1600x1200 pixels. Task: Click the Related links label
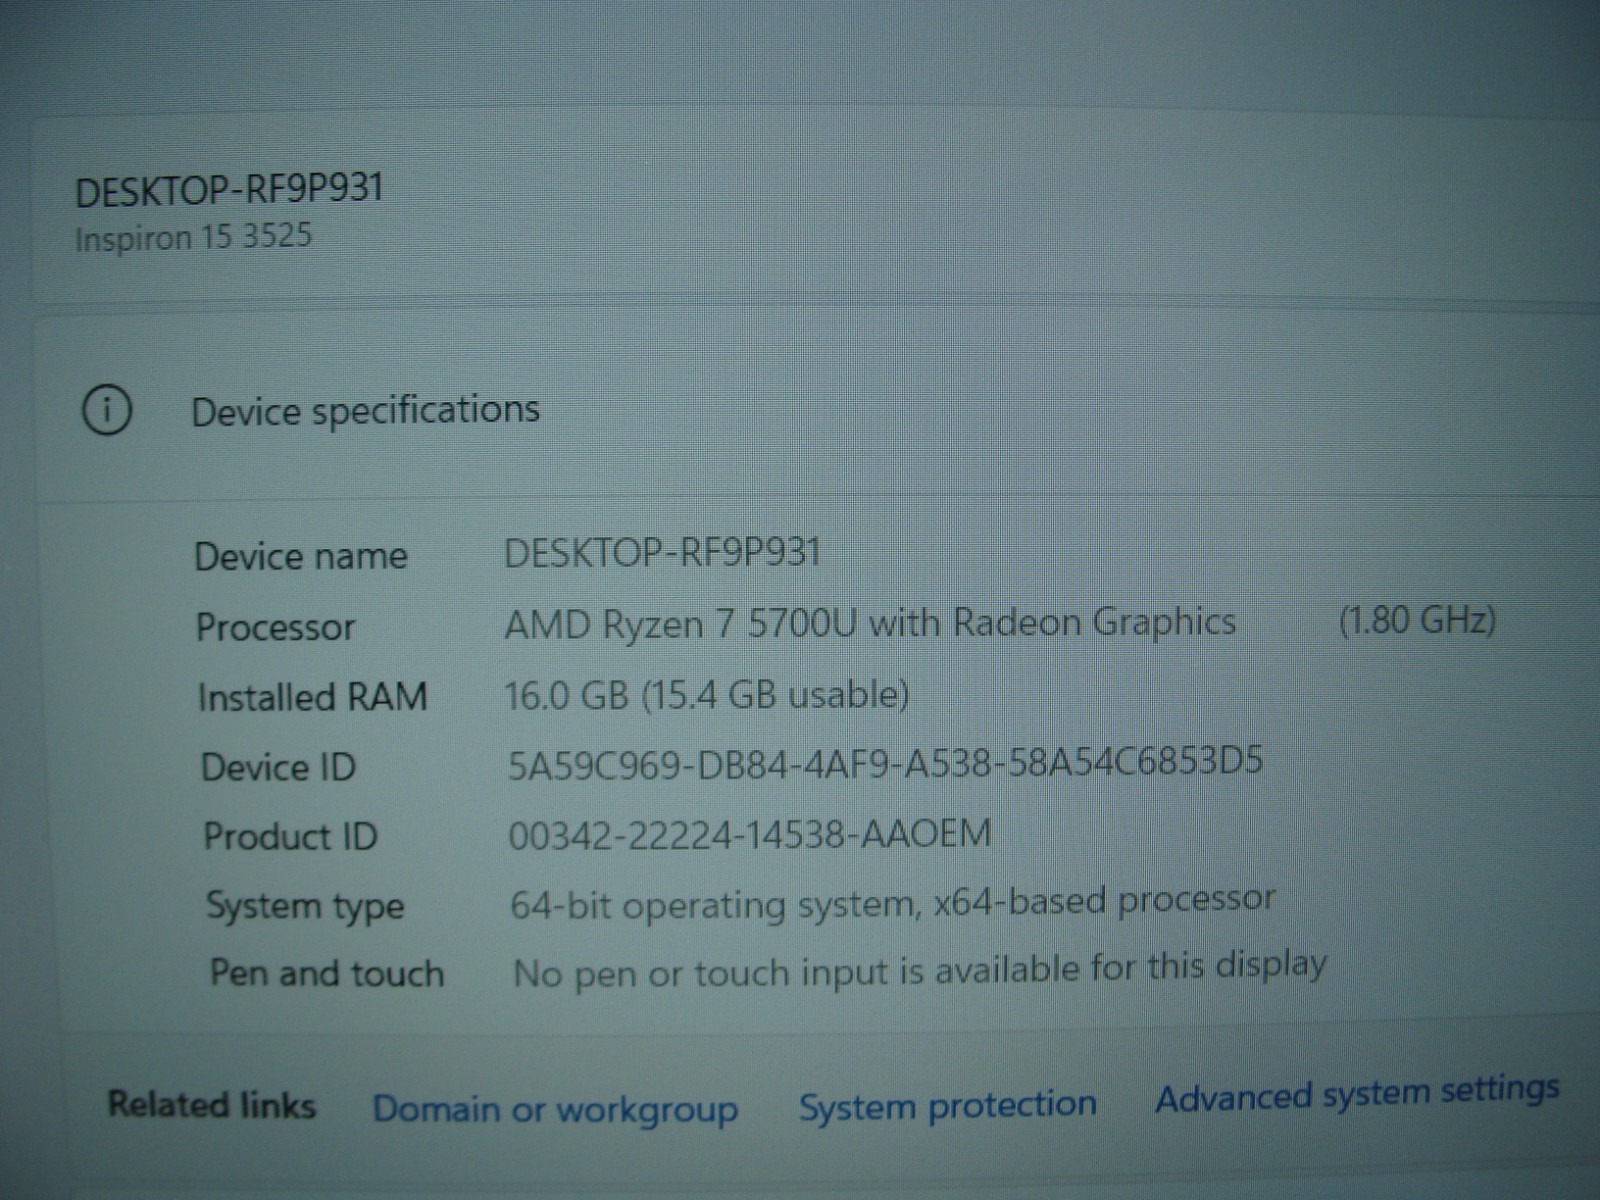212,1105
